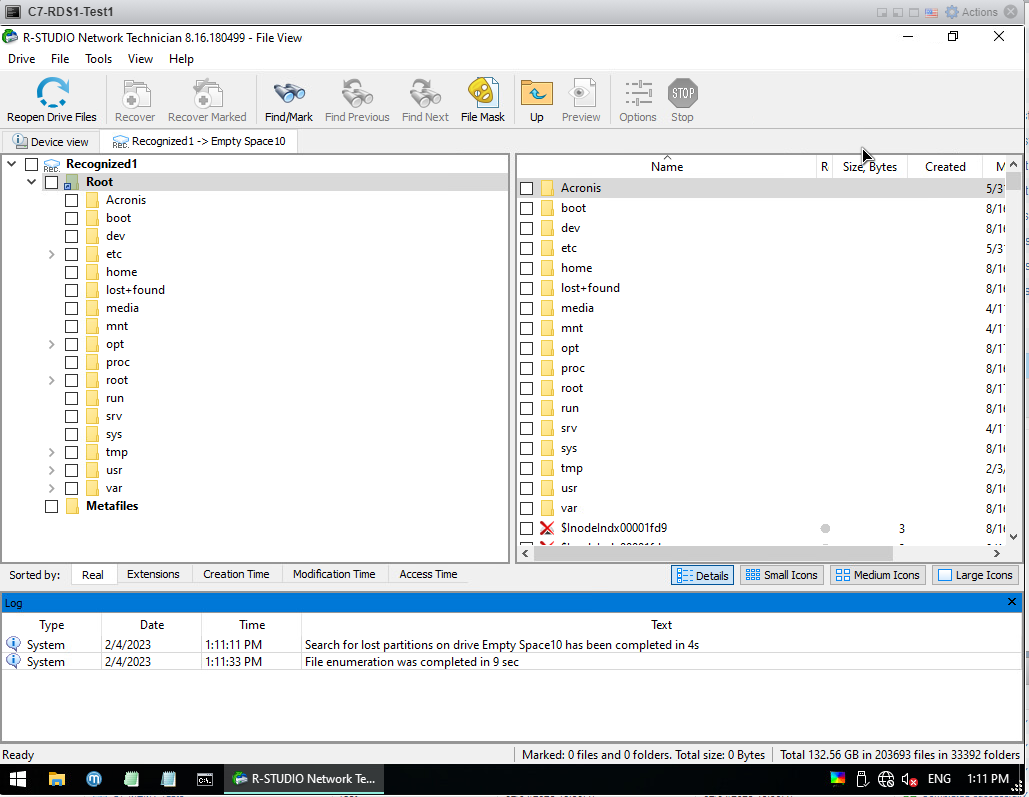This screenshot has height=797, width=1029.
Task: Collapse the Root tree node
Action: (32, 182)
